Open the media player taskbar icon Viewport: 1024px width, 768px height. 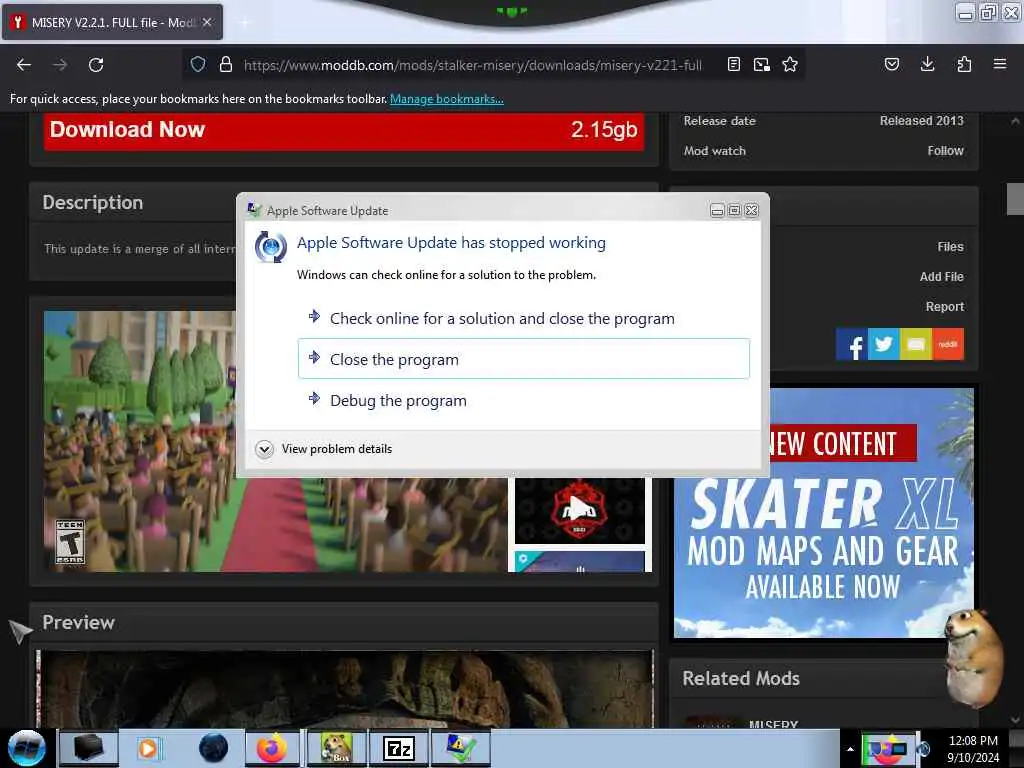pos(148,748)
